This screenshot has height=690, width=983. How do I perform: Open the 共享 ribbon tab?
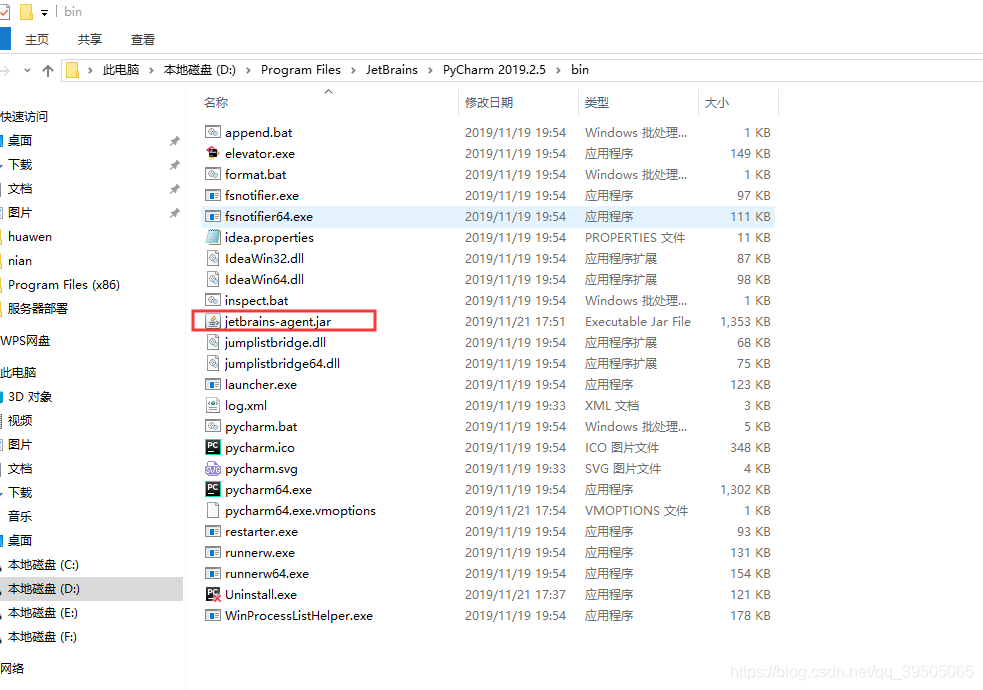click(90, 39)
